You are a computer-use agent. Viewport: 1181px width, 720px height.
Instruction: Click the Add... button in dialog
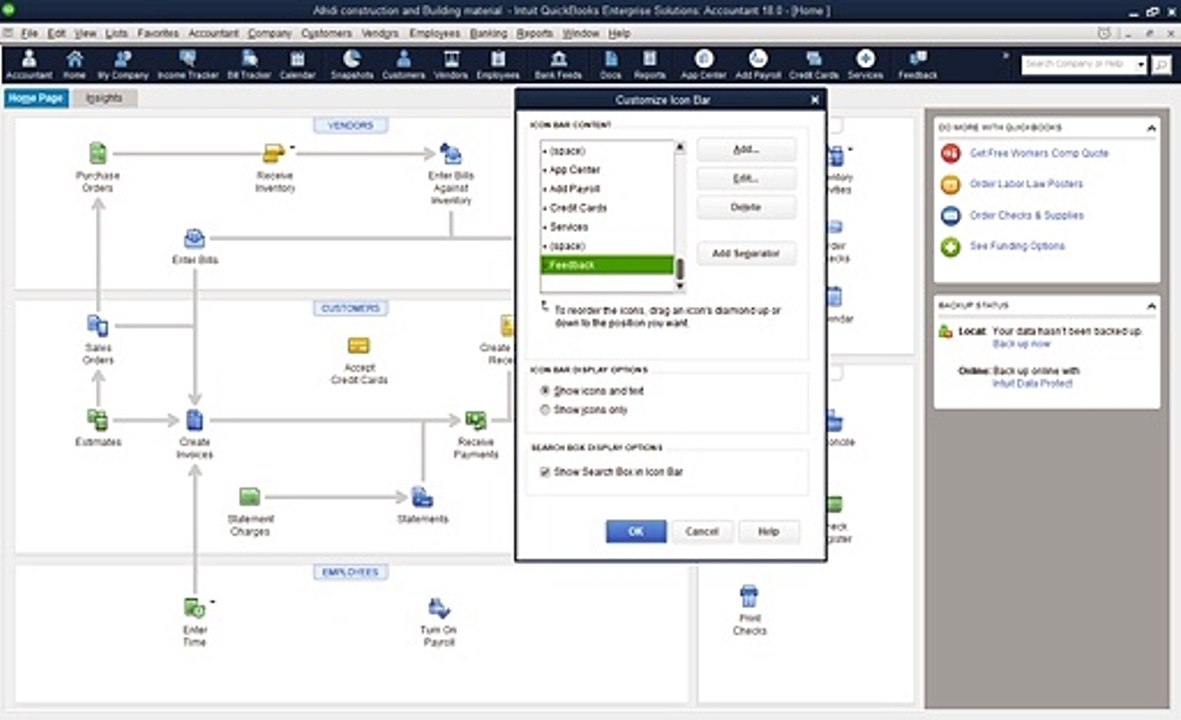tap(746, 150)
